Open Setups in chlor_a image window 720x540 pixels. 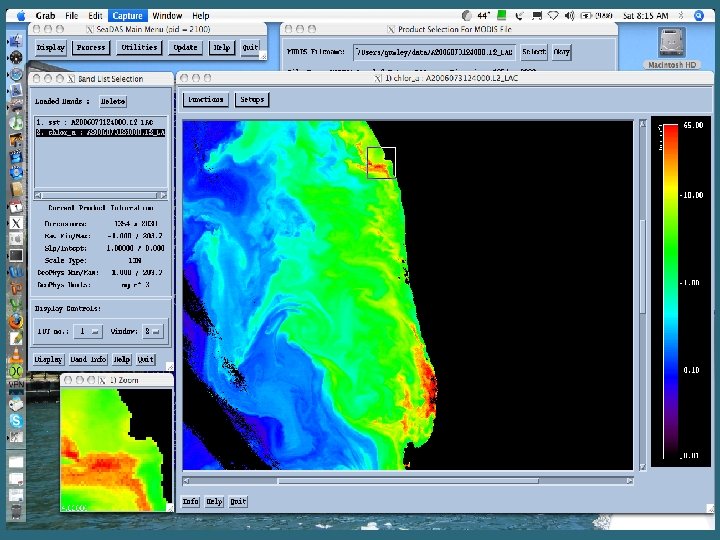(252, 100)
